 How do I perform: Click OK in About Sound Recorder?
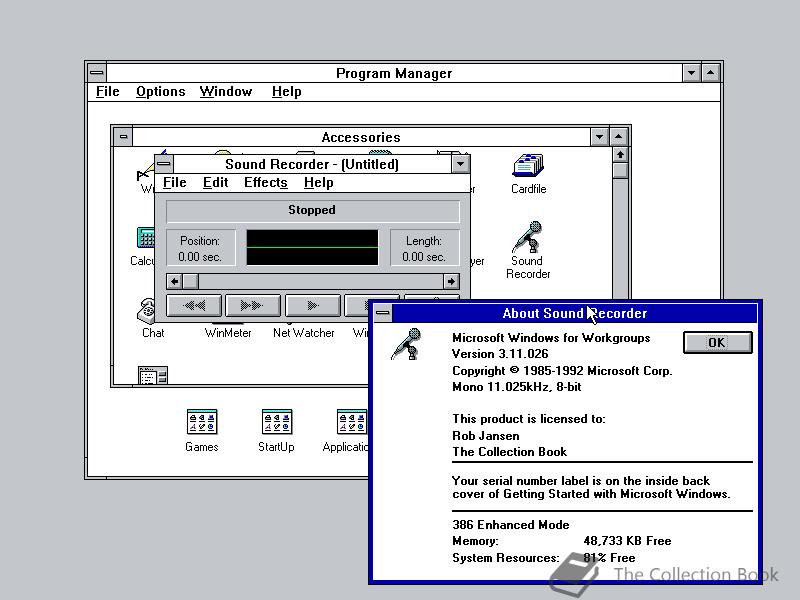coord(717,342)
